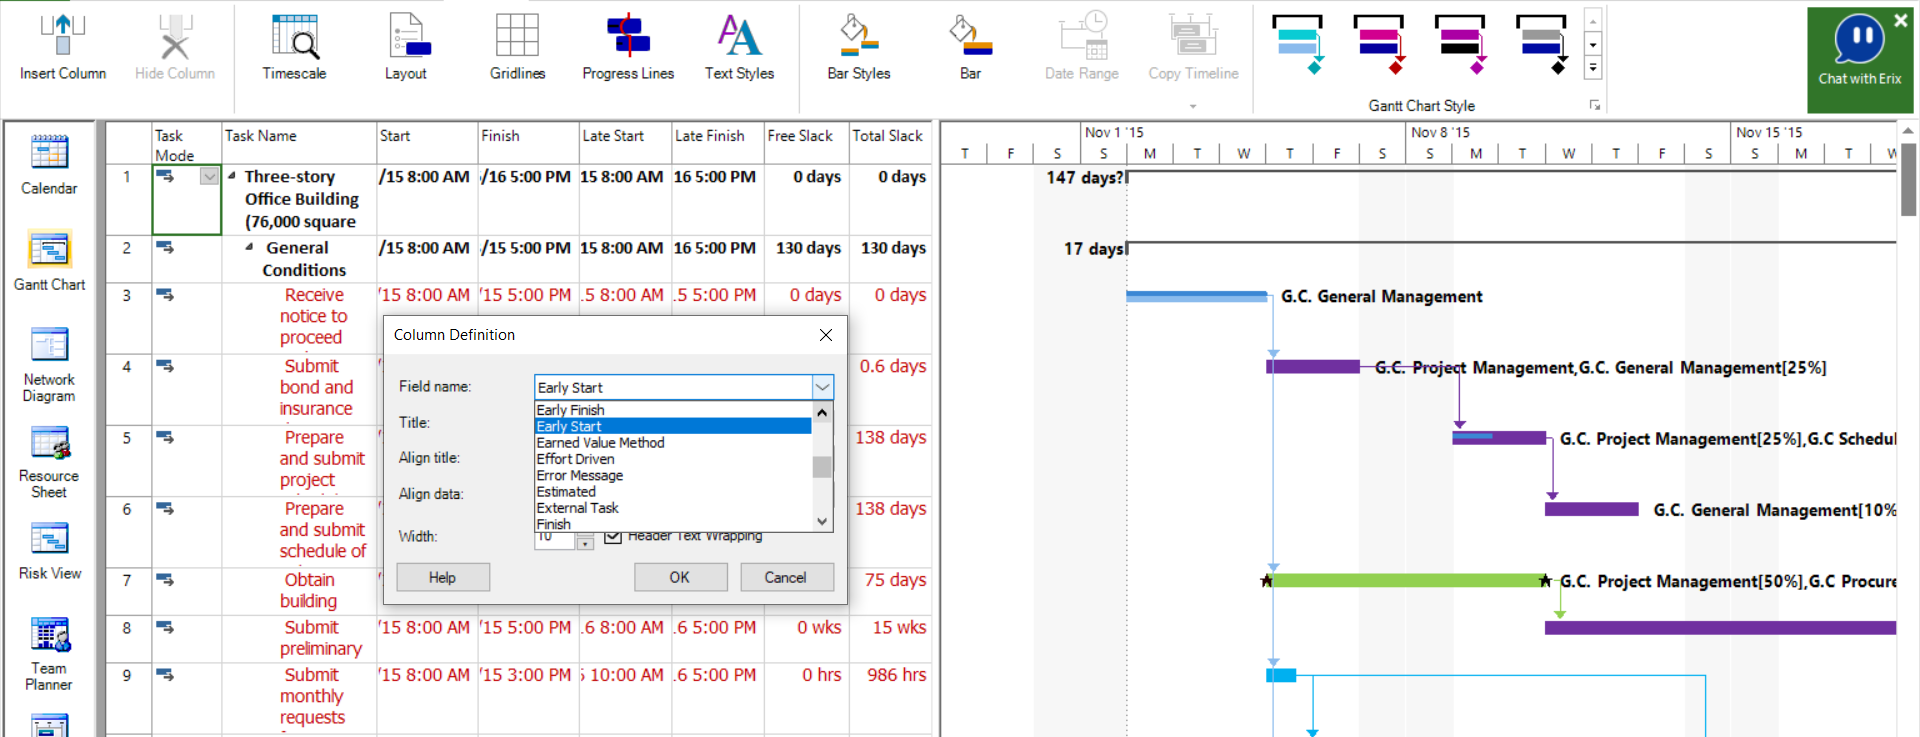Choose Effort Driven field
The image size is (1920, 737).
point(673,459)
